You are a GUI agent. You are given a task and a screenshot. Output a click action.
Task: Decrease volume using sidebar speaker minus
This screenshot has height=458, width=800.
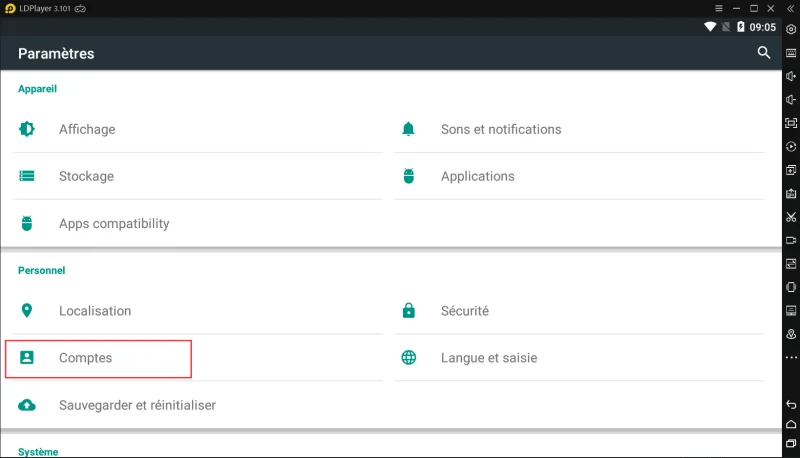click(x=791, y=100)
